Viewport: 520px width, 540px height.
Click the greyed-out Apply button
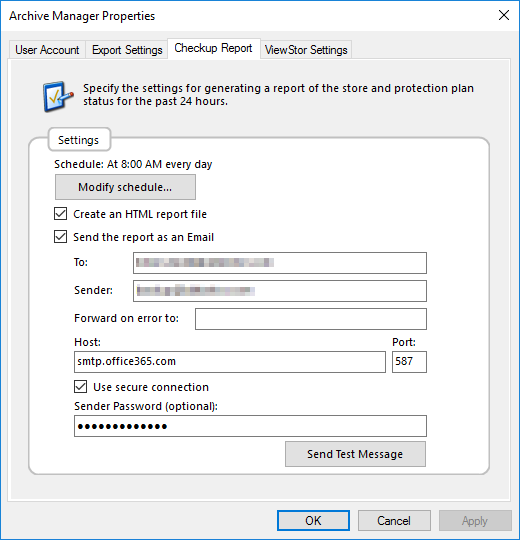(475, 520)
